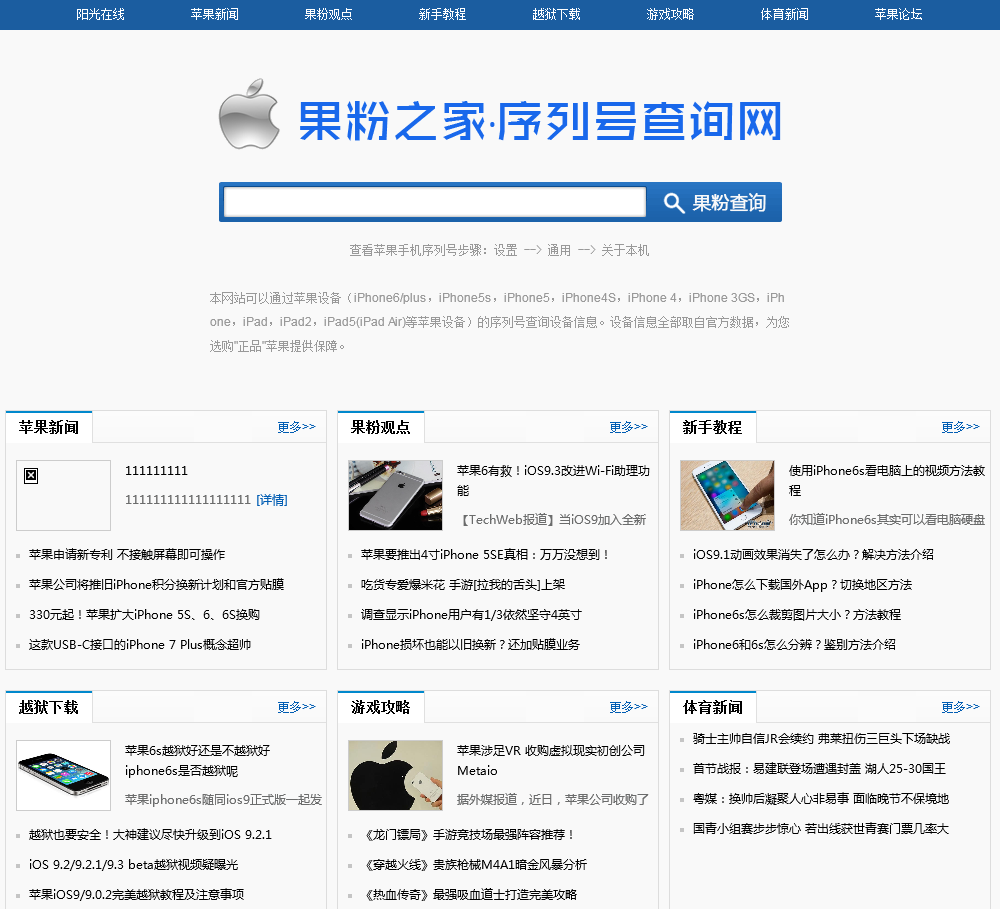Open 国青小组赛步步惊心 article

click(x=821, y=828)
